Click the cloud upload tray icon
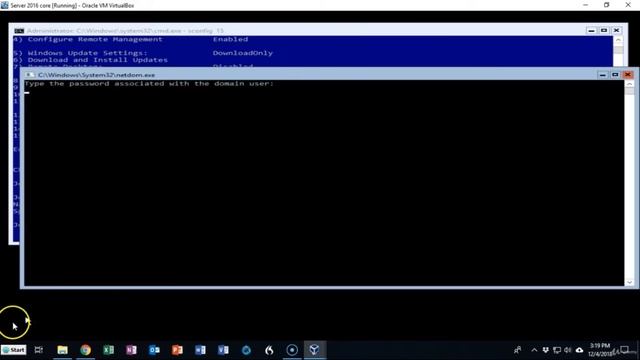 tap(579, 350)
